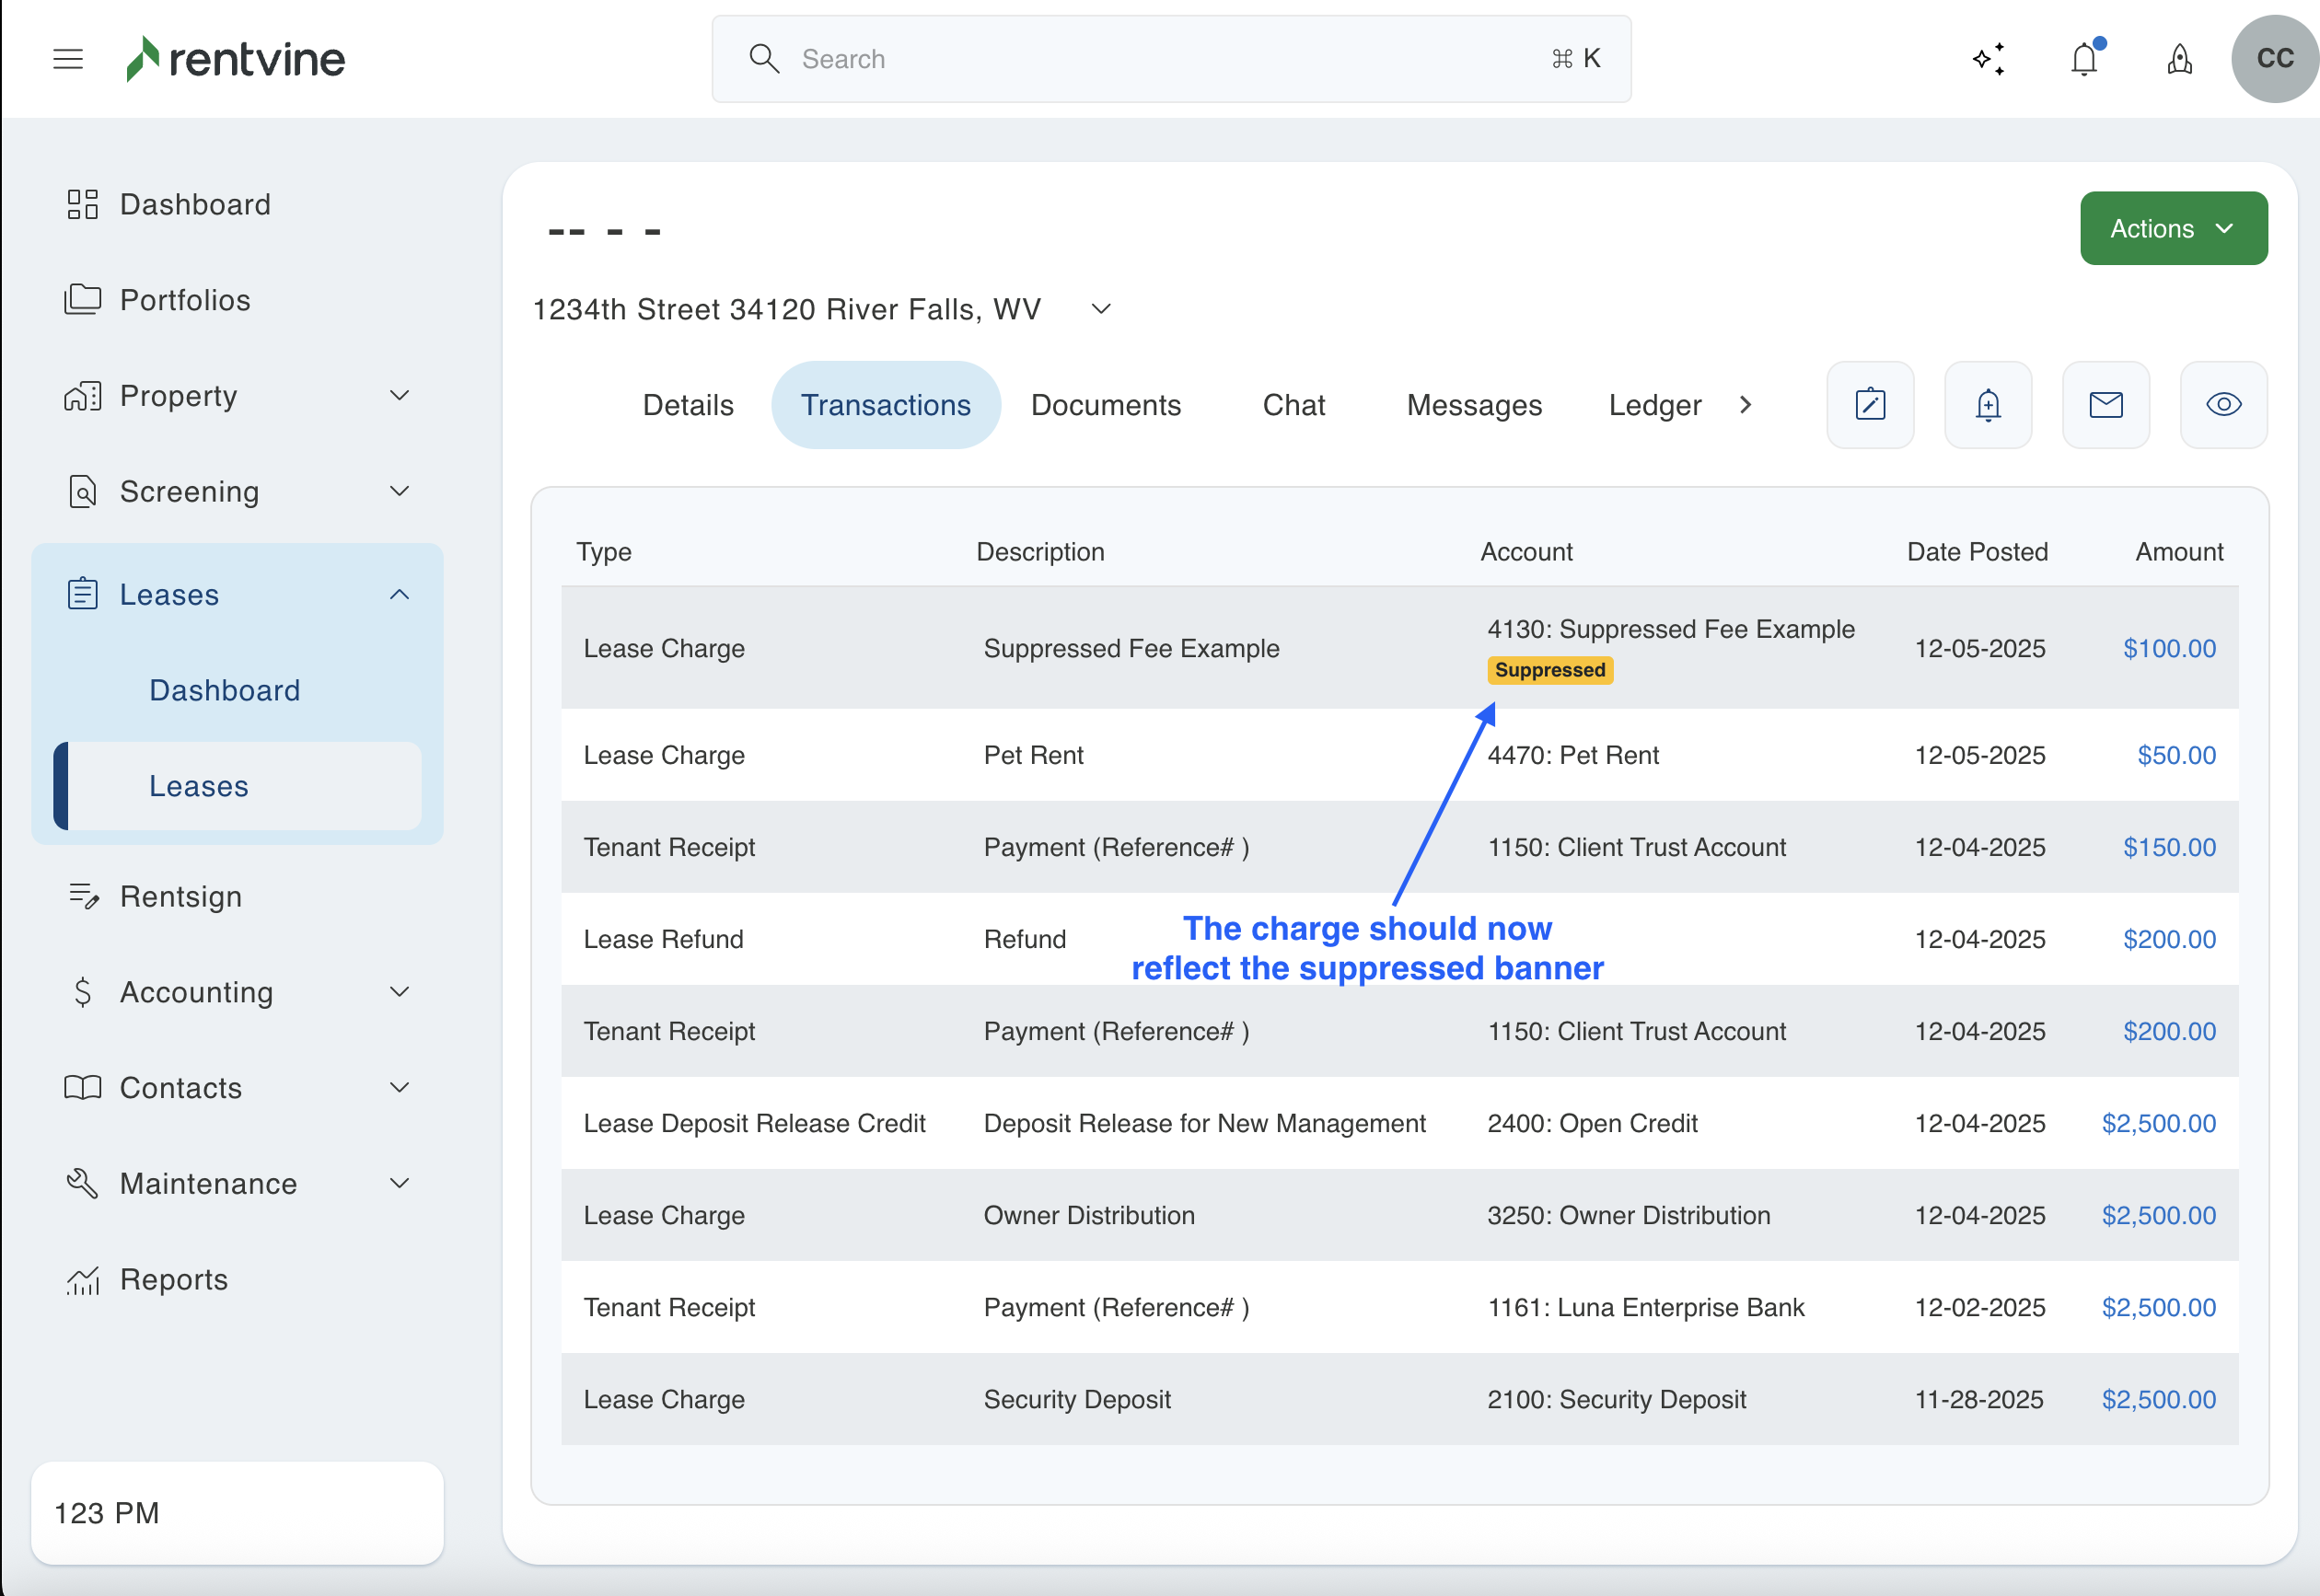Click the add reminder bell icon

coord(1988,405)
